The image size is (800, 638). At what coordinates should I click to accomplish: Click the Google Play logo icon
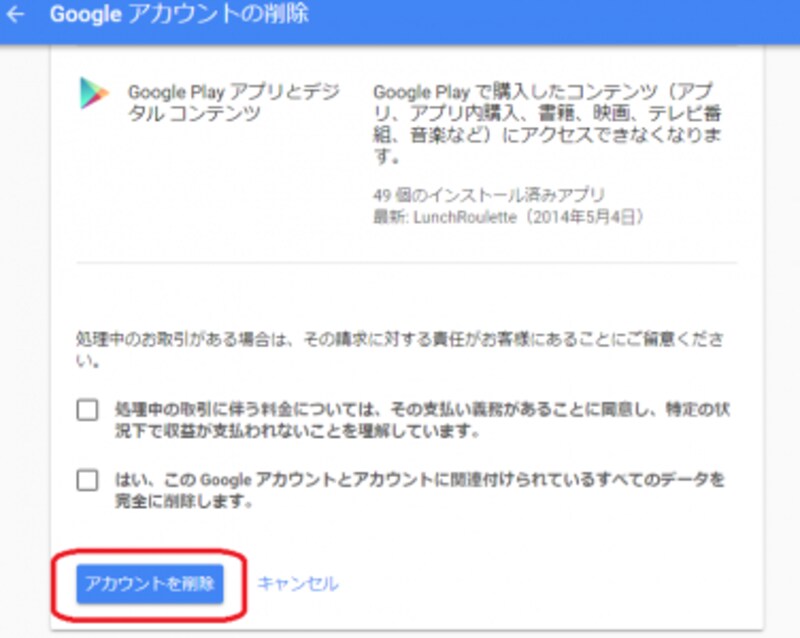94,93
